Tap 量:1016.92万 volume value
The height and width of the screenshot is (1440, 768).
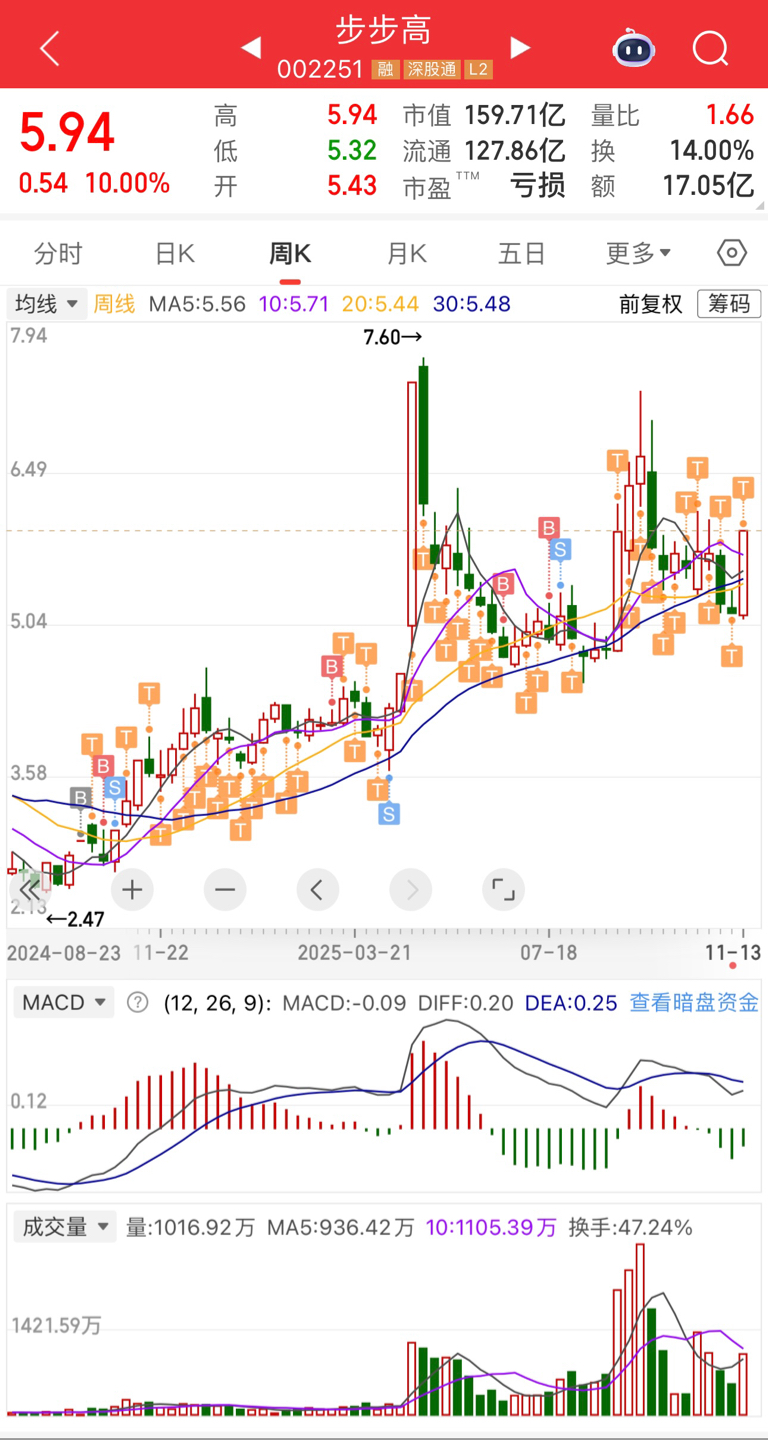tap(192, 1227)
